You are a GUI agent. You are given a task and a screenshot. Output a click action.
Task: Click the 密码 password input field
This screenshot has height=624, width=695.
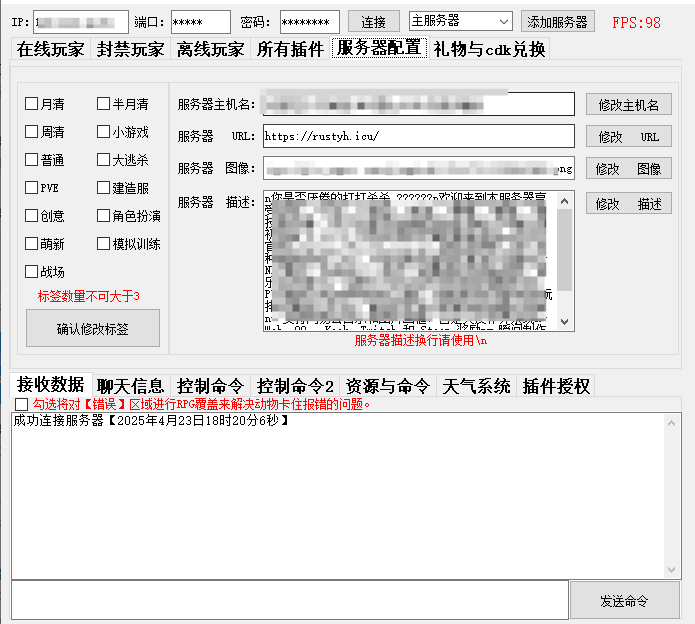[310, 22]
